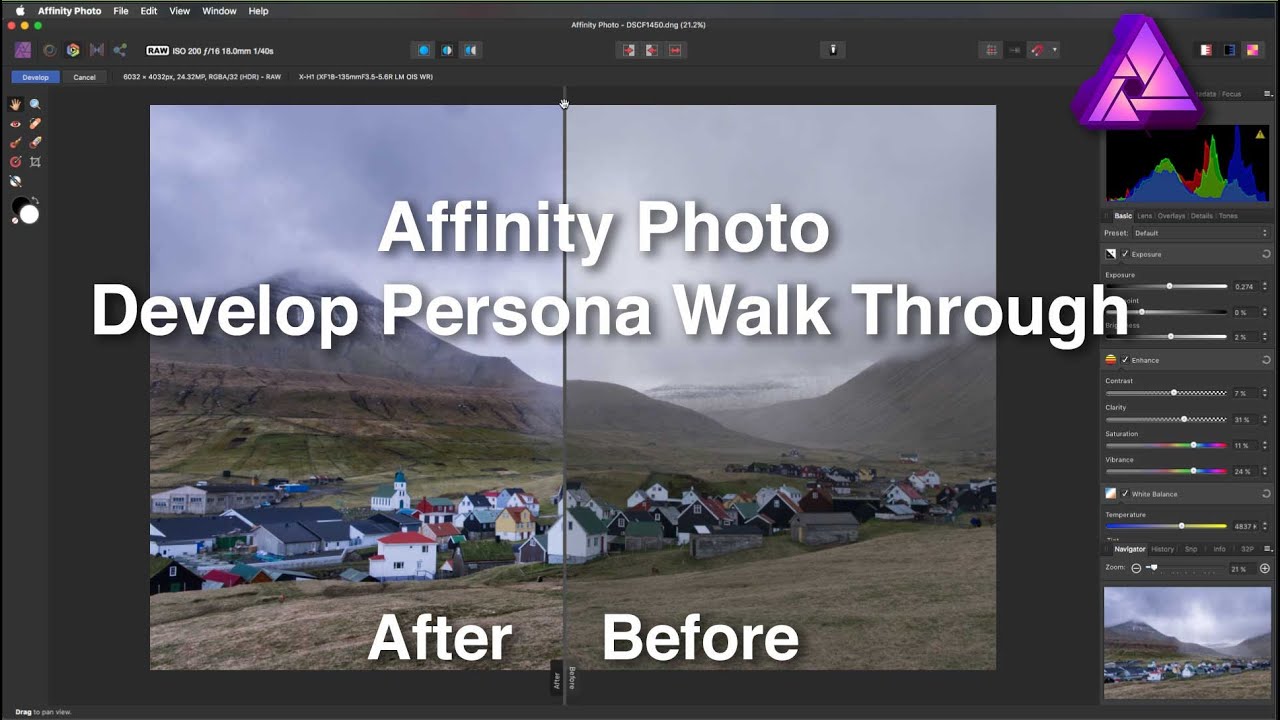Reset the White Balance section
This screenshot has width=1280, height=720.
click(x=1266, y=494)
